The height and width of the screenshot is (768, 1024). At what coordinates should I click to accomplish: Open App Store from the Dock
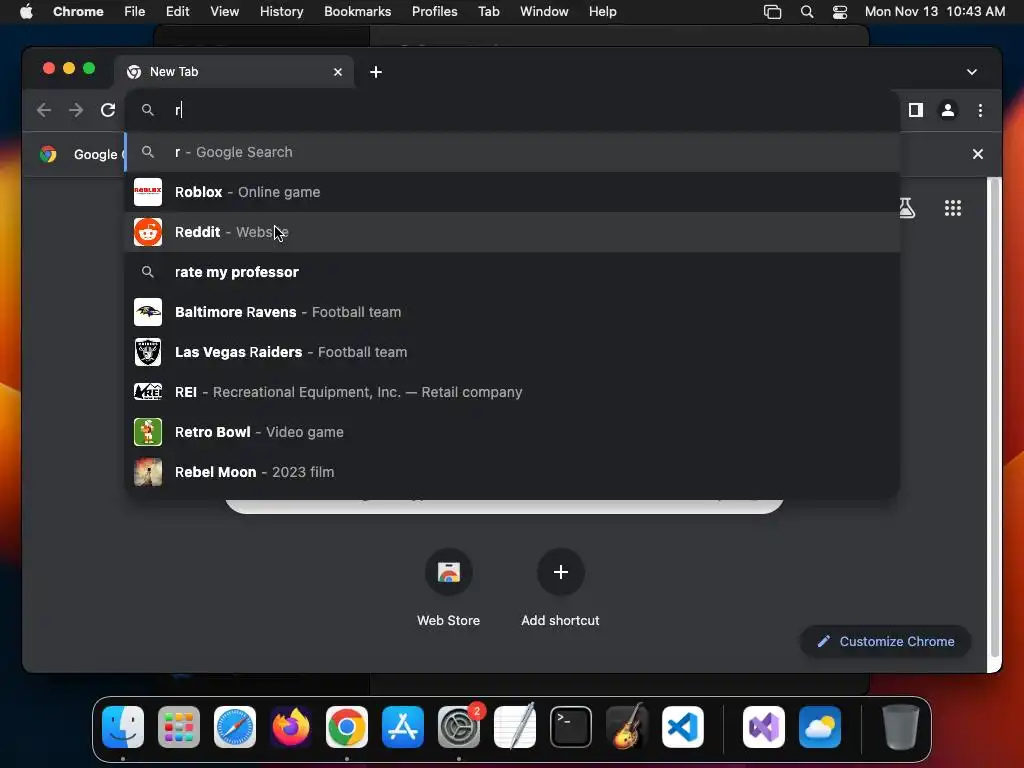[403, 727]
